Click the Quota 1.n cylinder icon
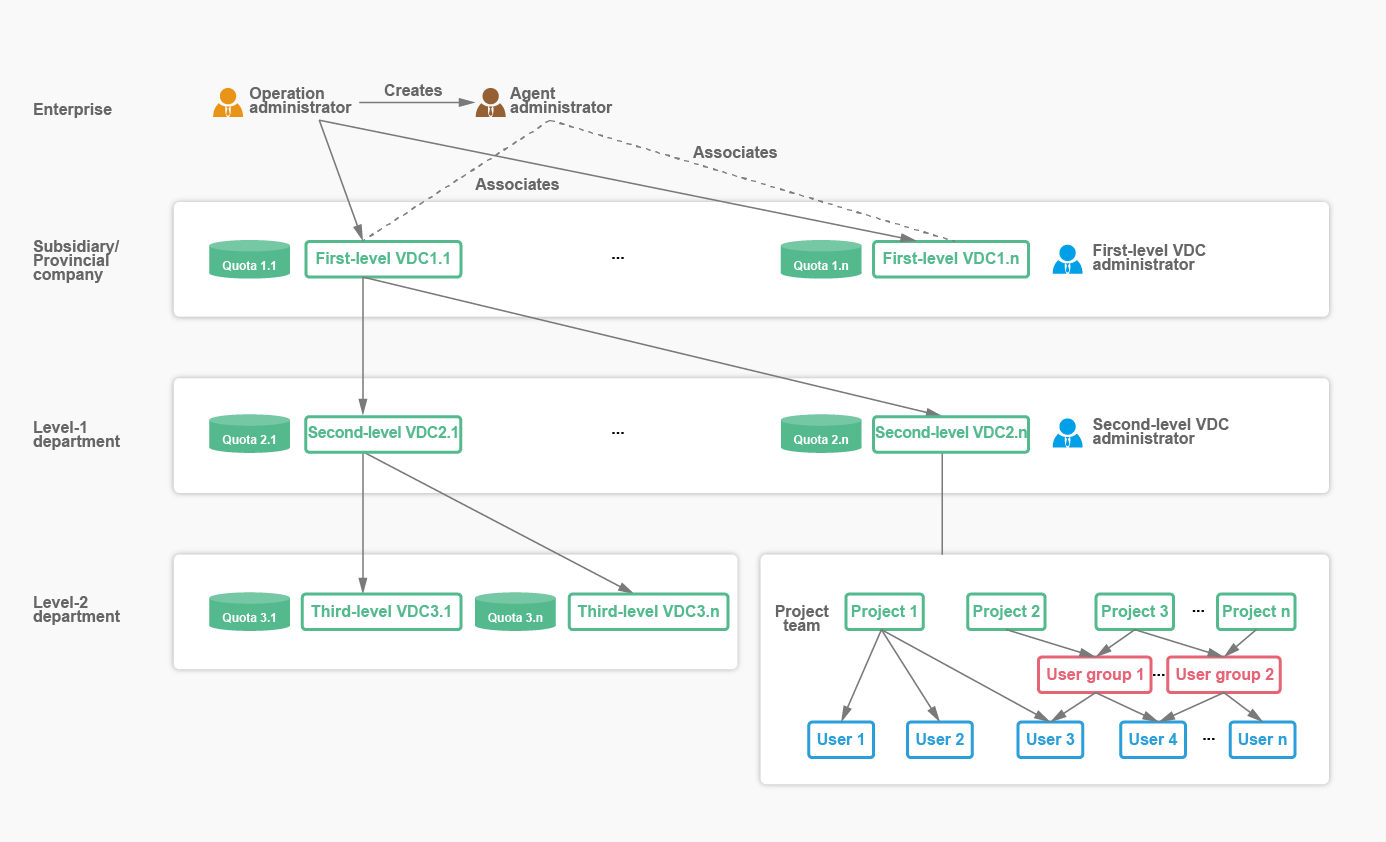 point(820,259)
